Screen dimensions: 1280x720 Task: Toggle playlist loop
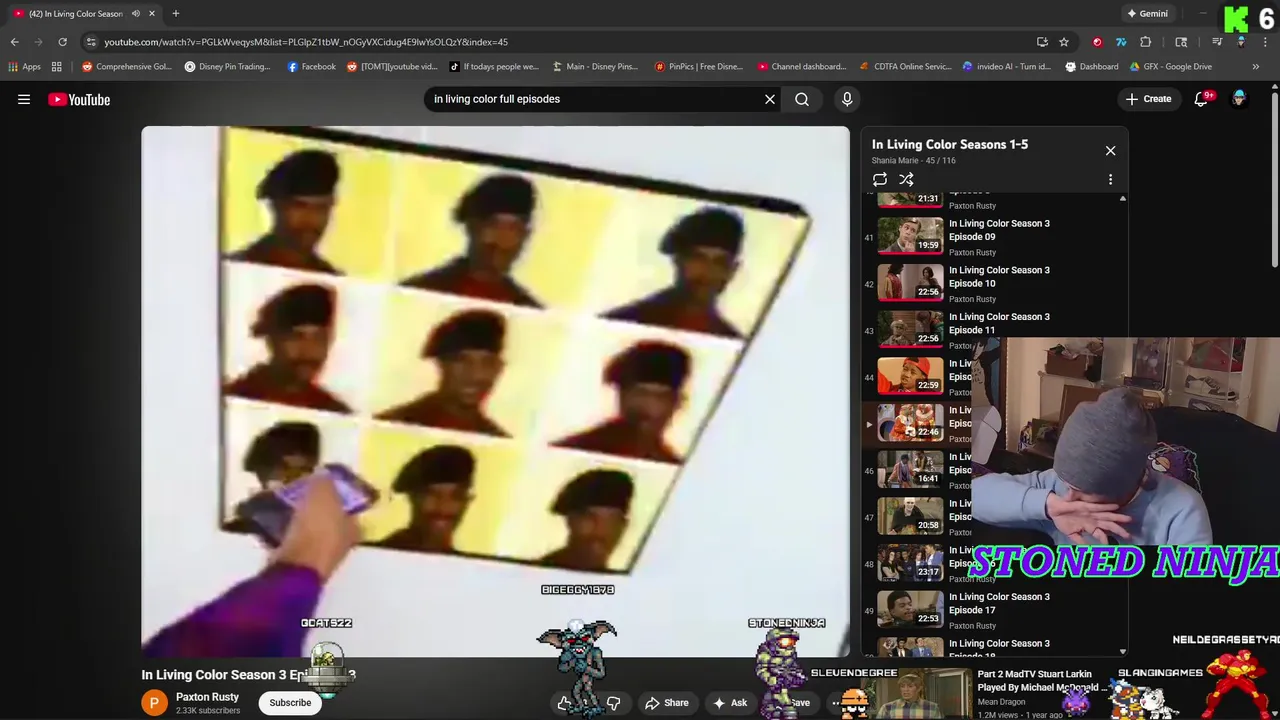pyautogui.click(x=880, y=180)
